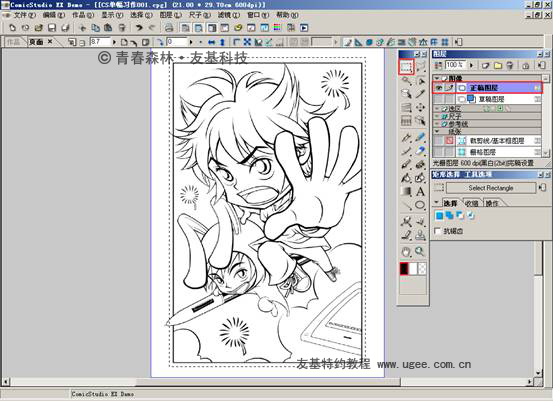Viewport: 553px width, 401px height.
Task: Toggle eye visibility of 正稿图层 layer
Action: (439, 88)
